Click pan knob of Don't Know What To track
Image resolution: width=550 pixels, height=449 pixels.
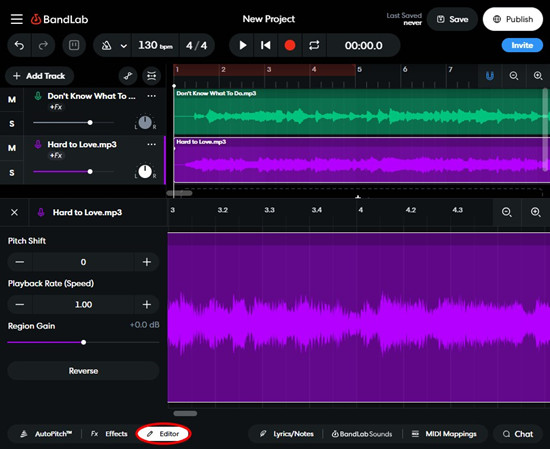tap(145, 122)
